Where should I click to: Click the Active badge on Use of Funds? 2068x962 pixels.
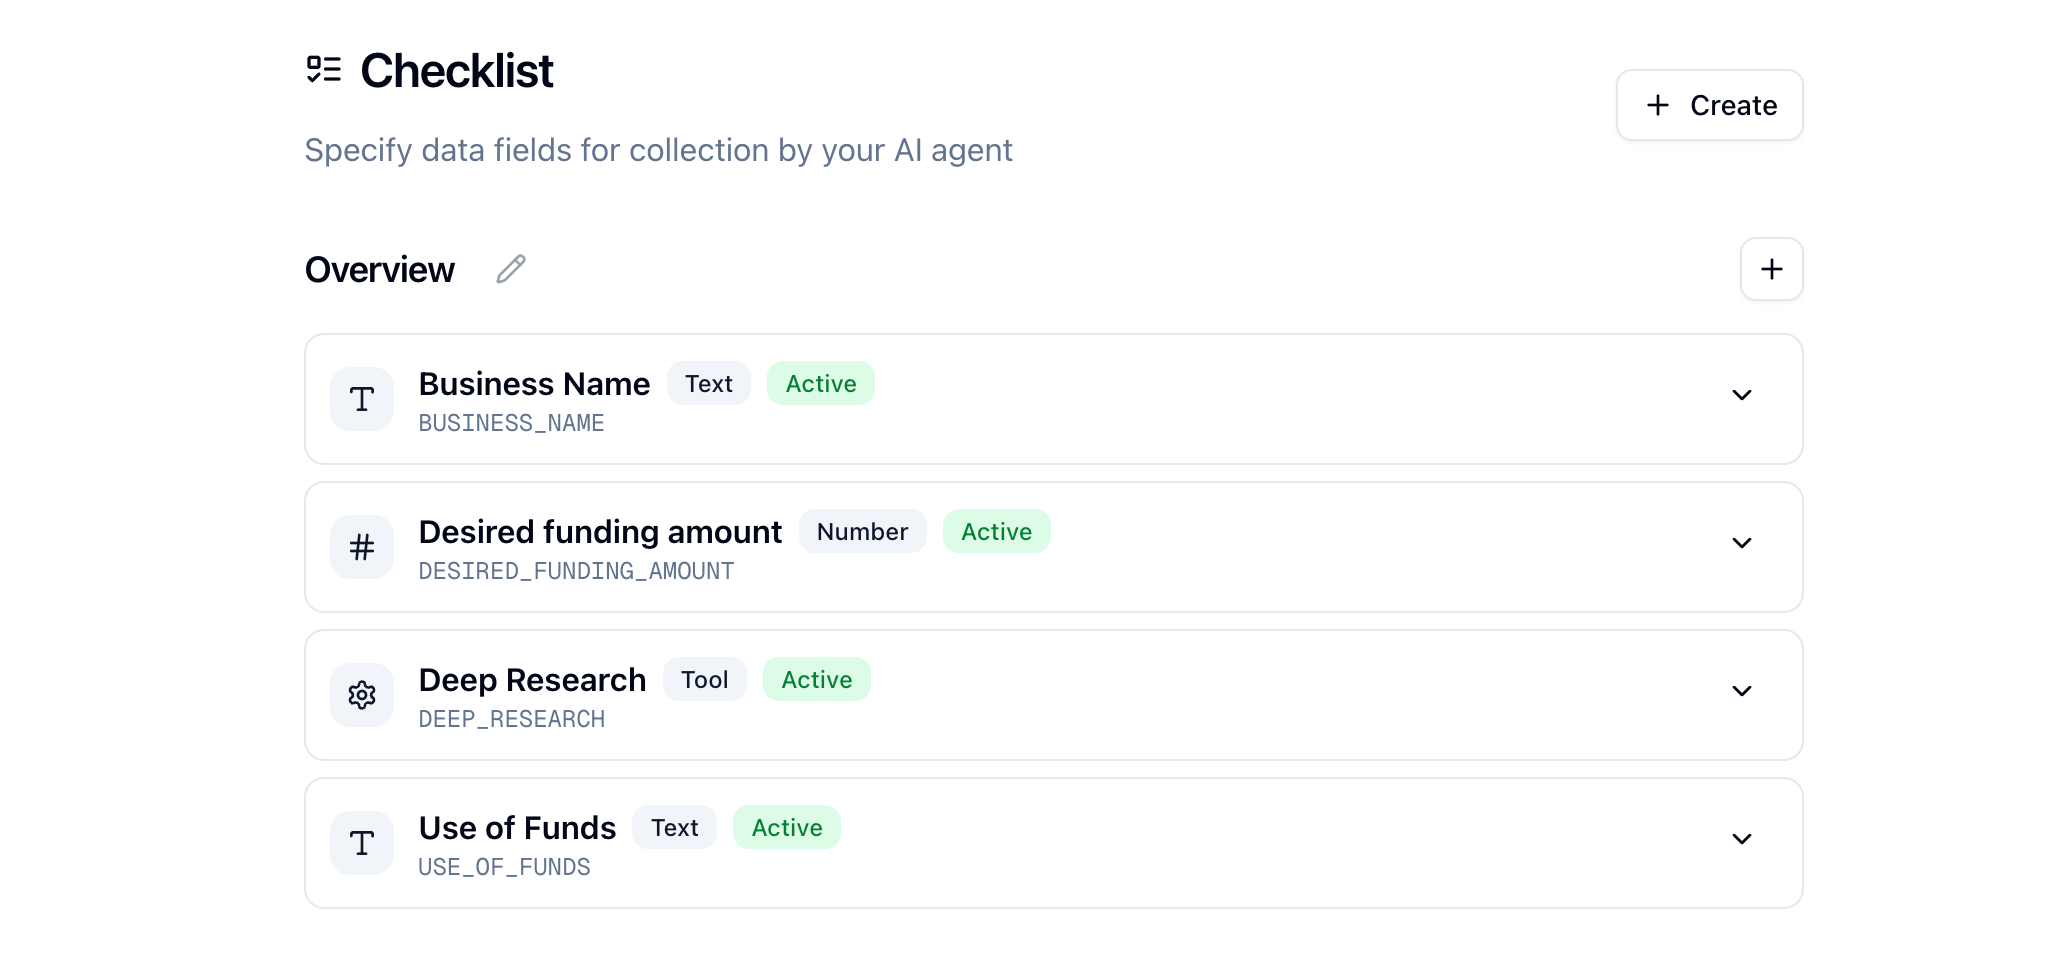786,828
